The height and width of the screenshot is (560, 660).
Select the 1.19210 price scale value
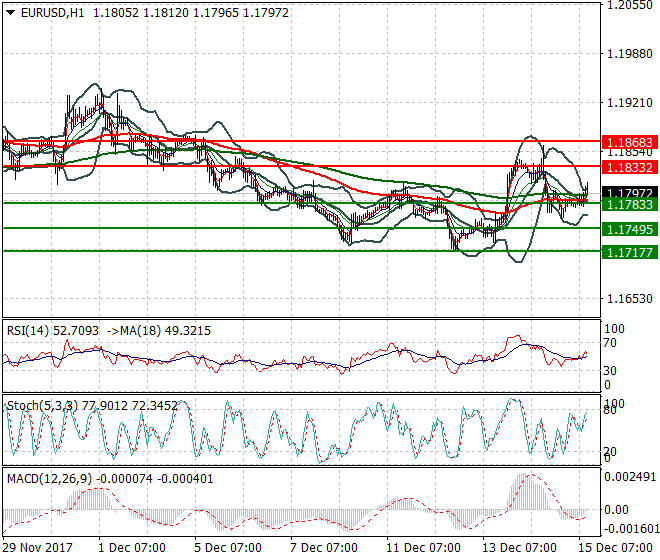click(x=630, y=103)
